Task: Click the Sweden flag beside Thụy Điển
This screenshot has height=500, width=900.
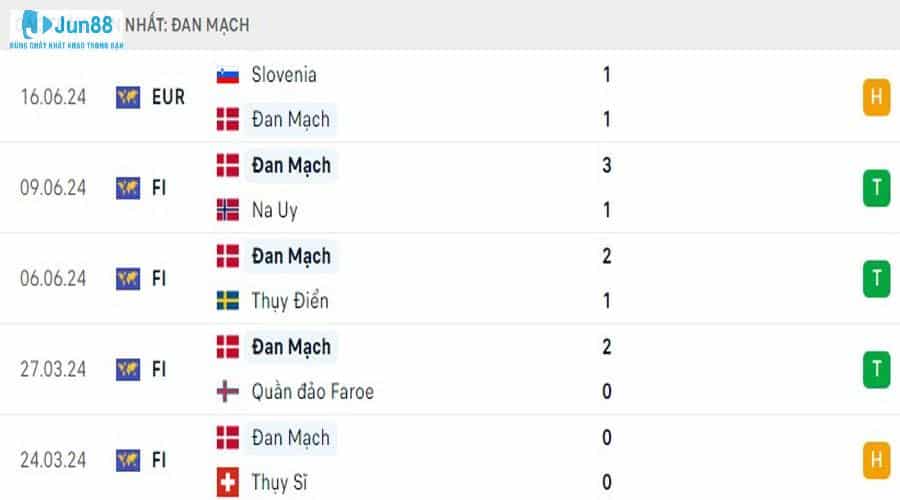Action: pos(228,301)
